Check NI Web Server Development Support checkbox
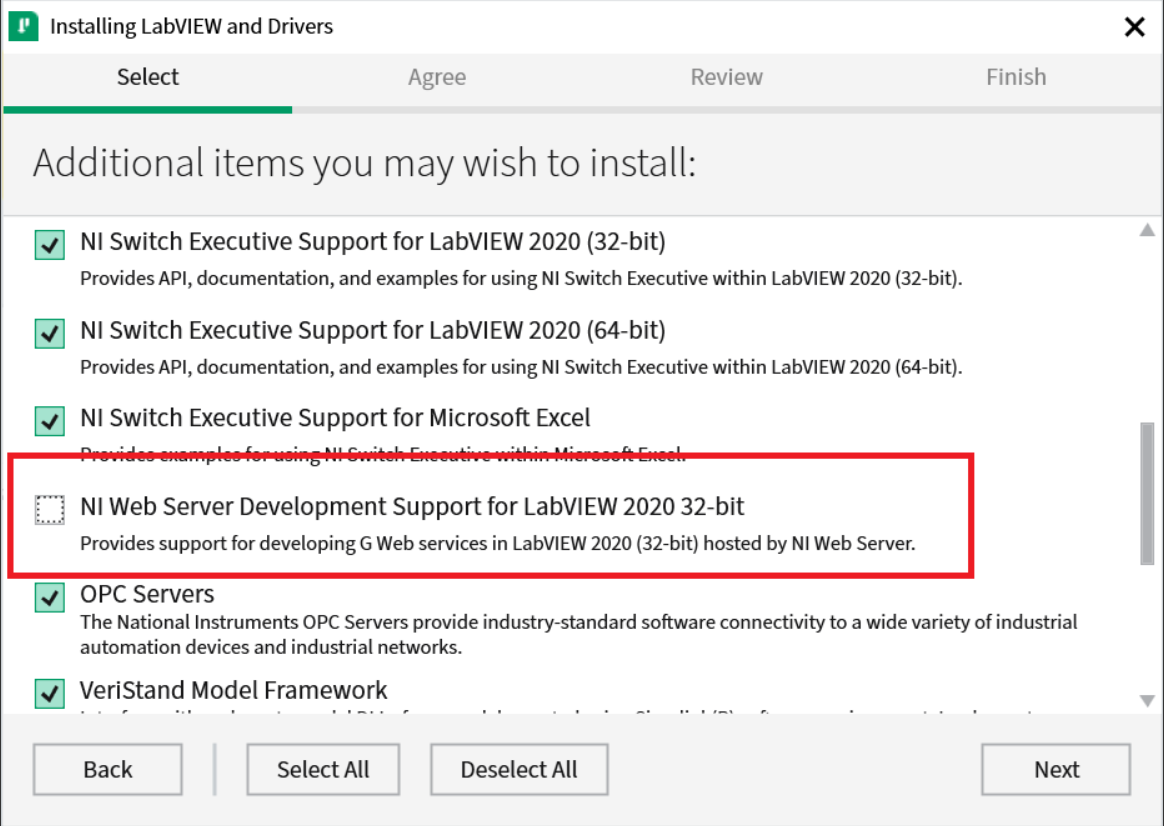Screen dimensions: 1164x826 [50, 509]
